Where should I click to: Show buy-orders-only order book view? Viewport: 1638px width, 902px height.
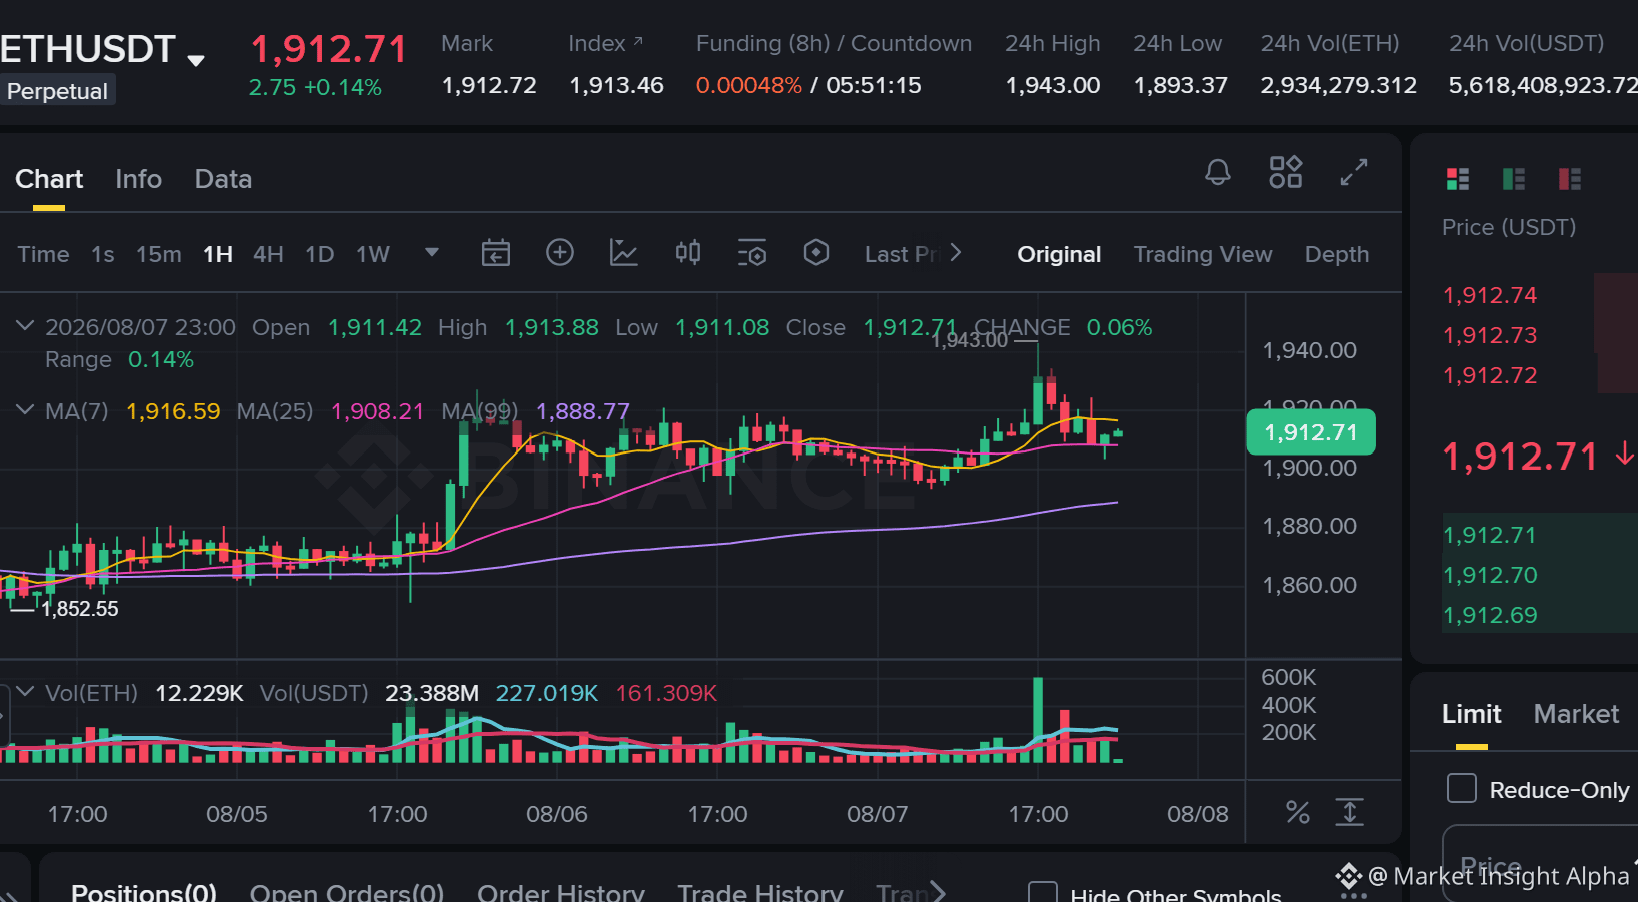coord(1514,179)
